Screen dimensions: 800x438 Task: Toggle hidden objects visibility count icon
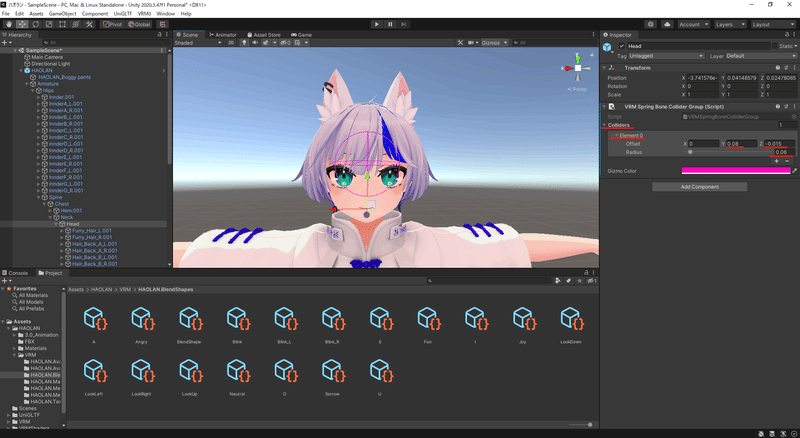pyautogui.click(x=285, y=42)
